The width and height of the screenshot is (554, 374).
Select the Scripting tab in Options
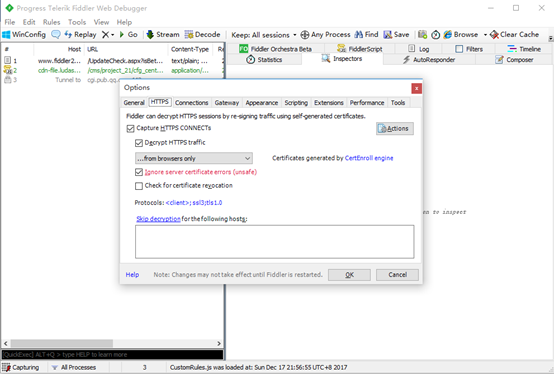(296, 102)
